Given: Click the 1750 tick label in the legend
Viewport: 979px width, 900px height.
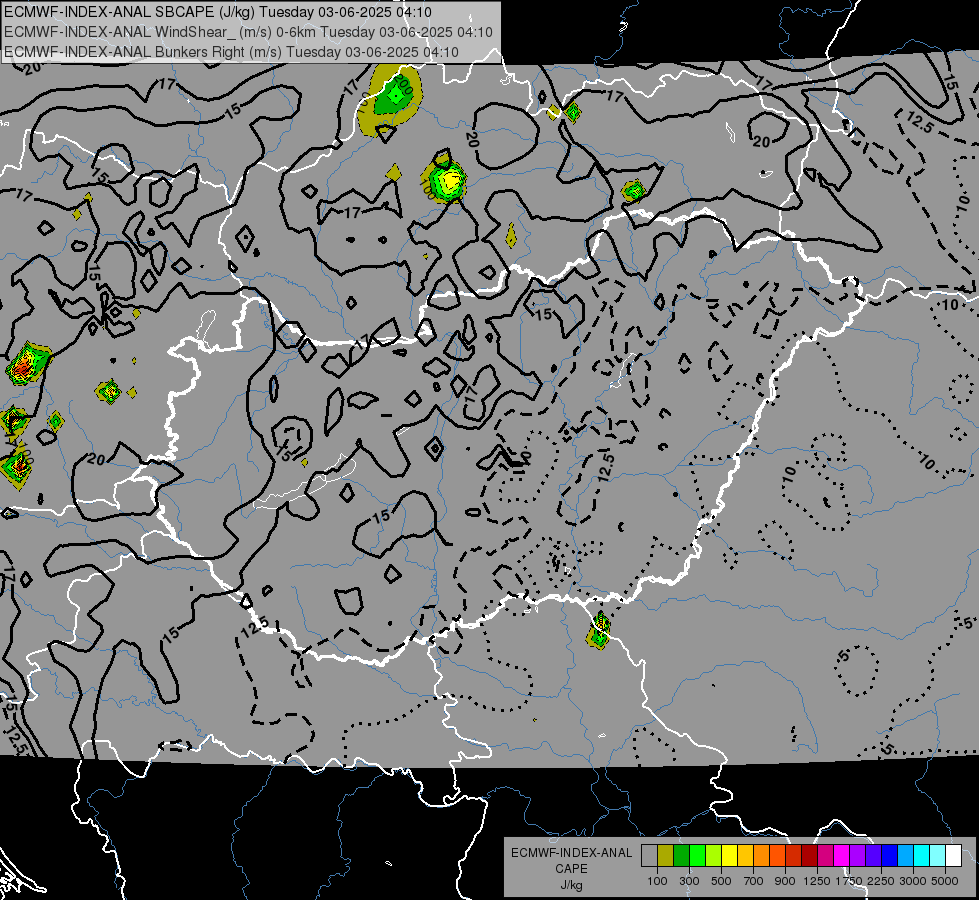Looking at the screenshot, I should click(849, 881).
